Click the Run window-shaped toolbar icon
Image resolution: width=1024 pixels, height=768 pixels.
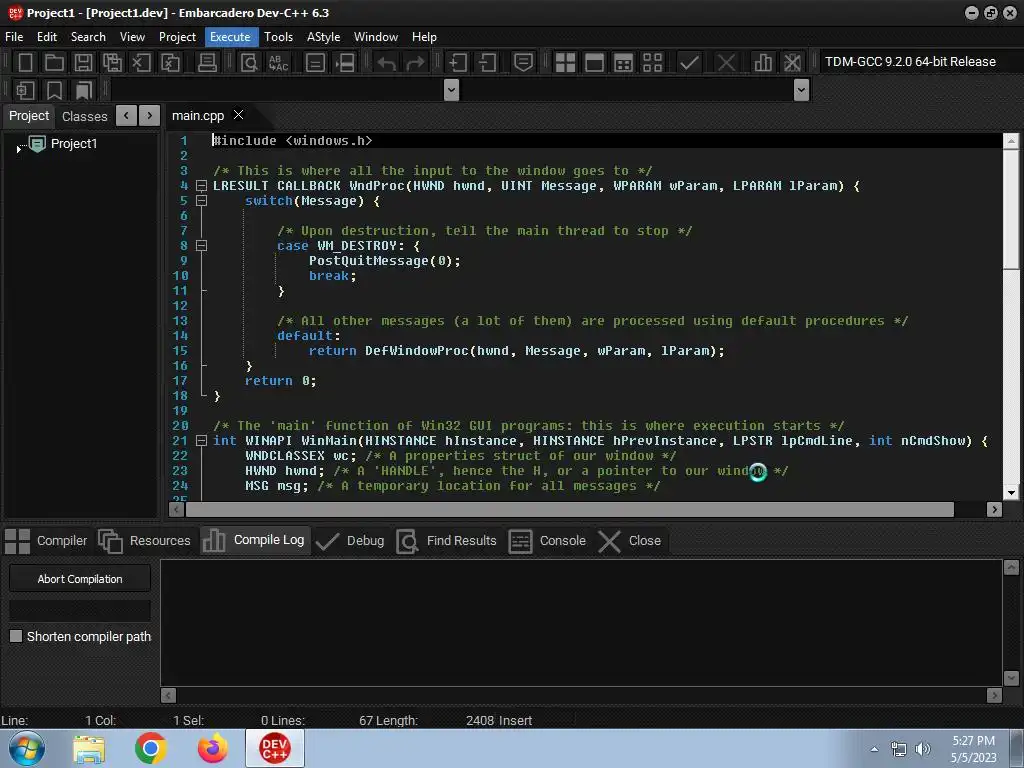click(594, 63)
